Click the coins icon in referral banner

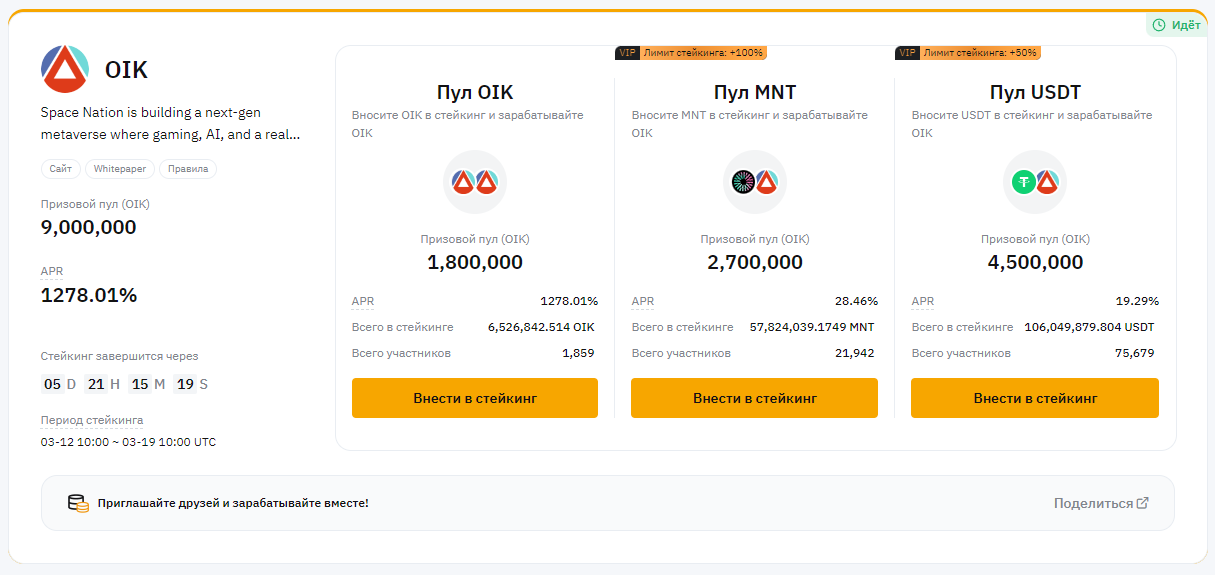[78, 503]
